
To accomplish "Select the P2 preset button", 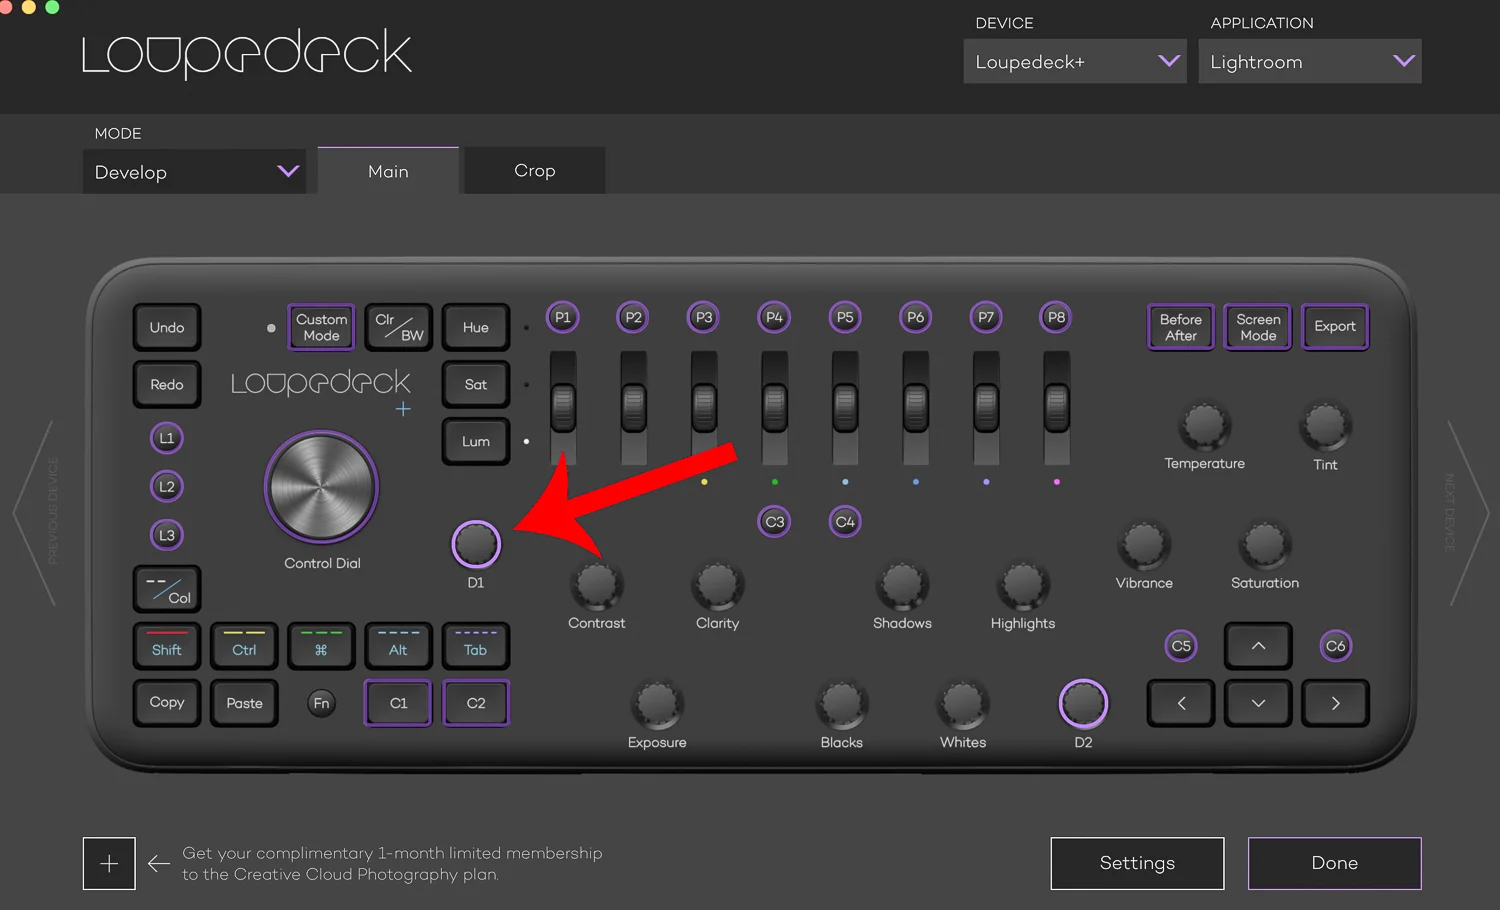I will (633, 317).
